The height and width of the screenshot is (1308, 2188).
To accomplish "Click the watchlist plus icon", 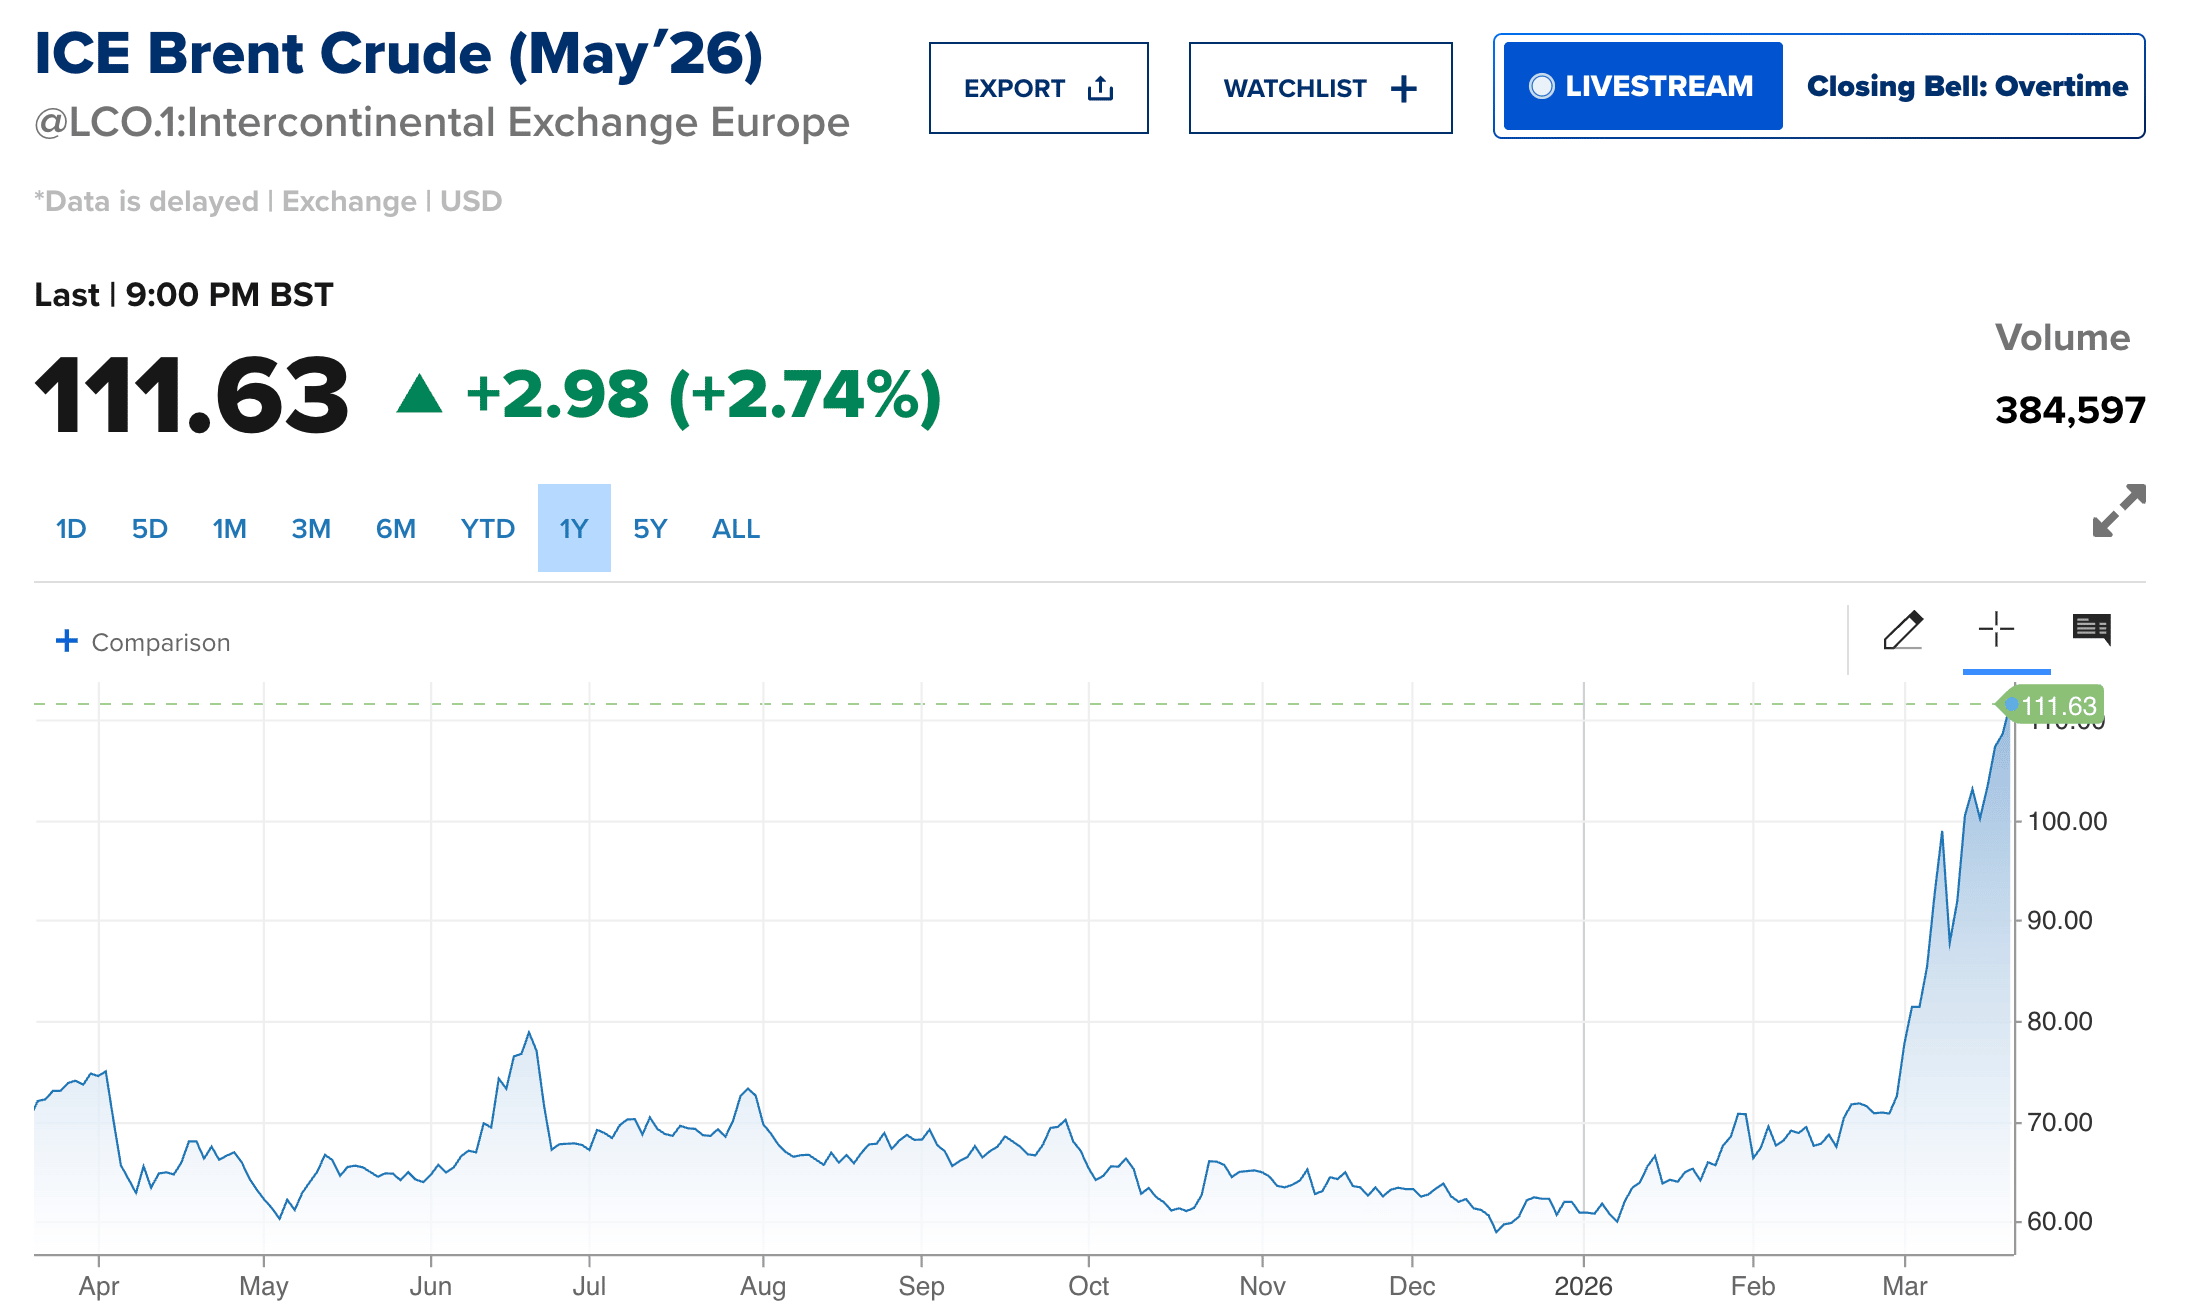I will [x=1403, y=88].
